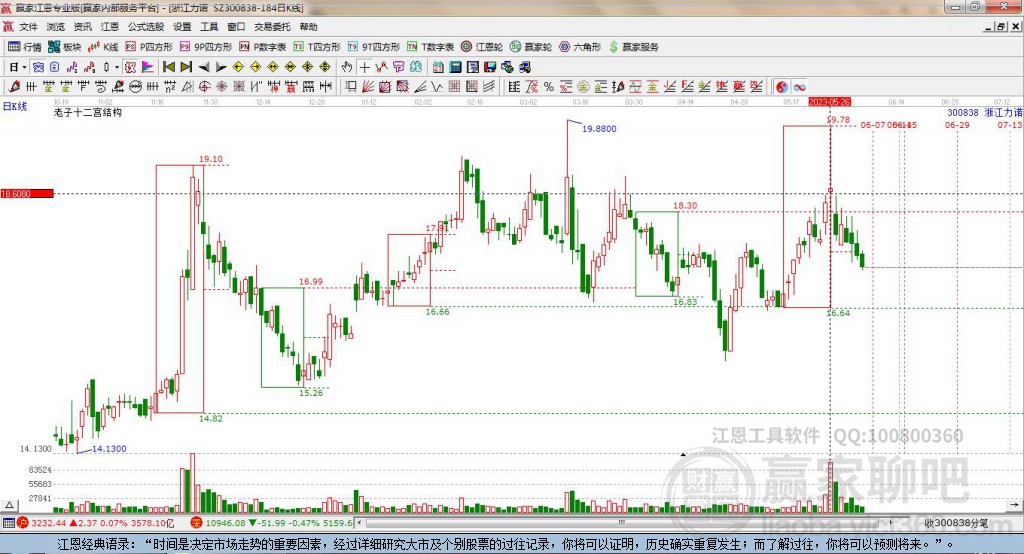Open the 9T四方形 tool
The width and height of the screenshot is (1024, 554).
[x=374, y=47]
